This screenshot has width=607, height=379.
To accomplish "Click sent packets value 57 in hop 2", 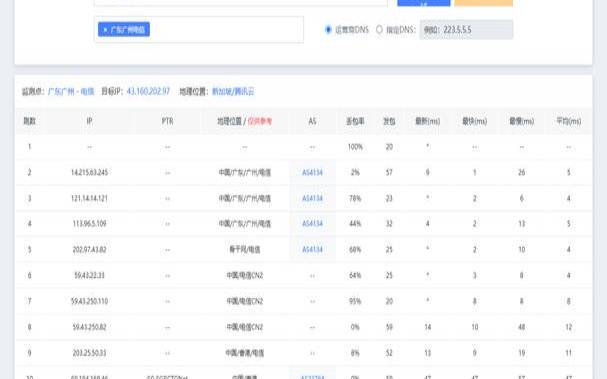I will pos(389,173).
